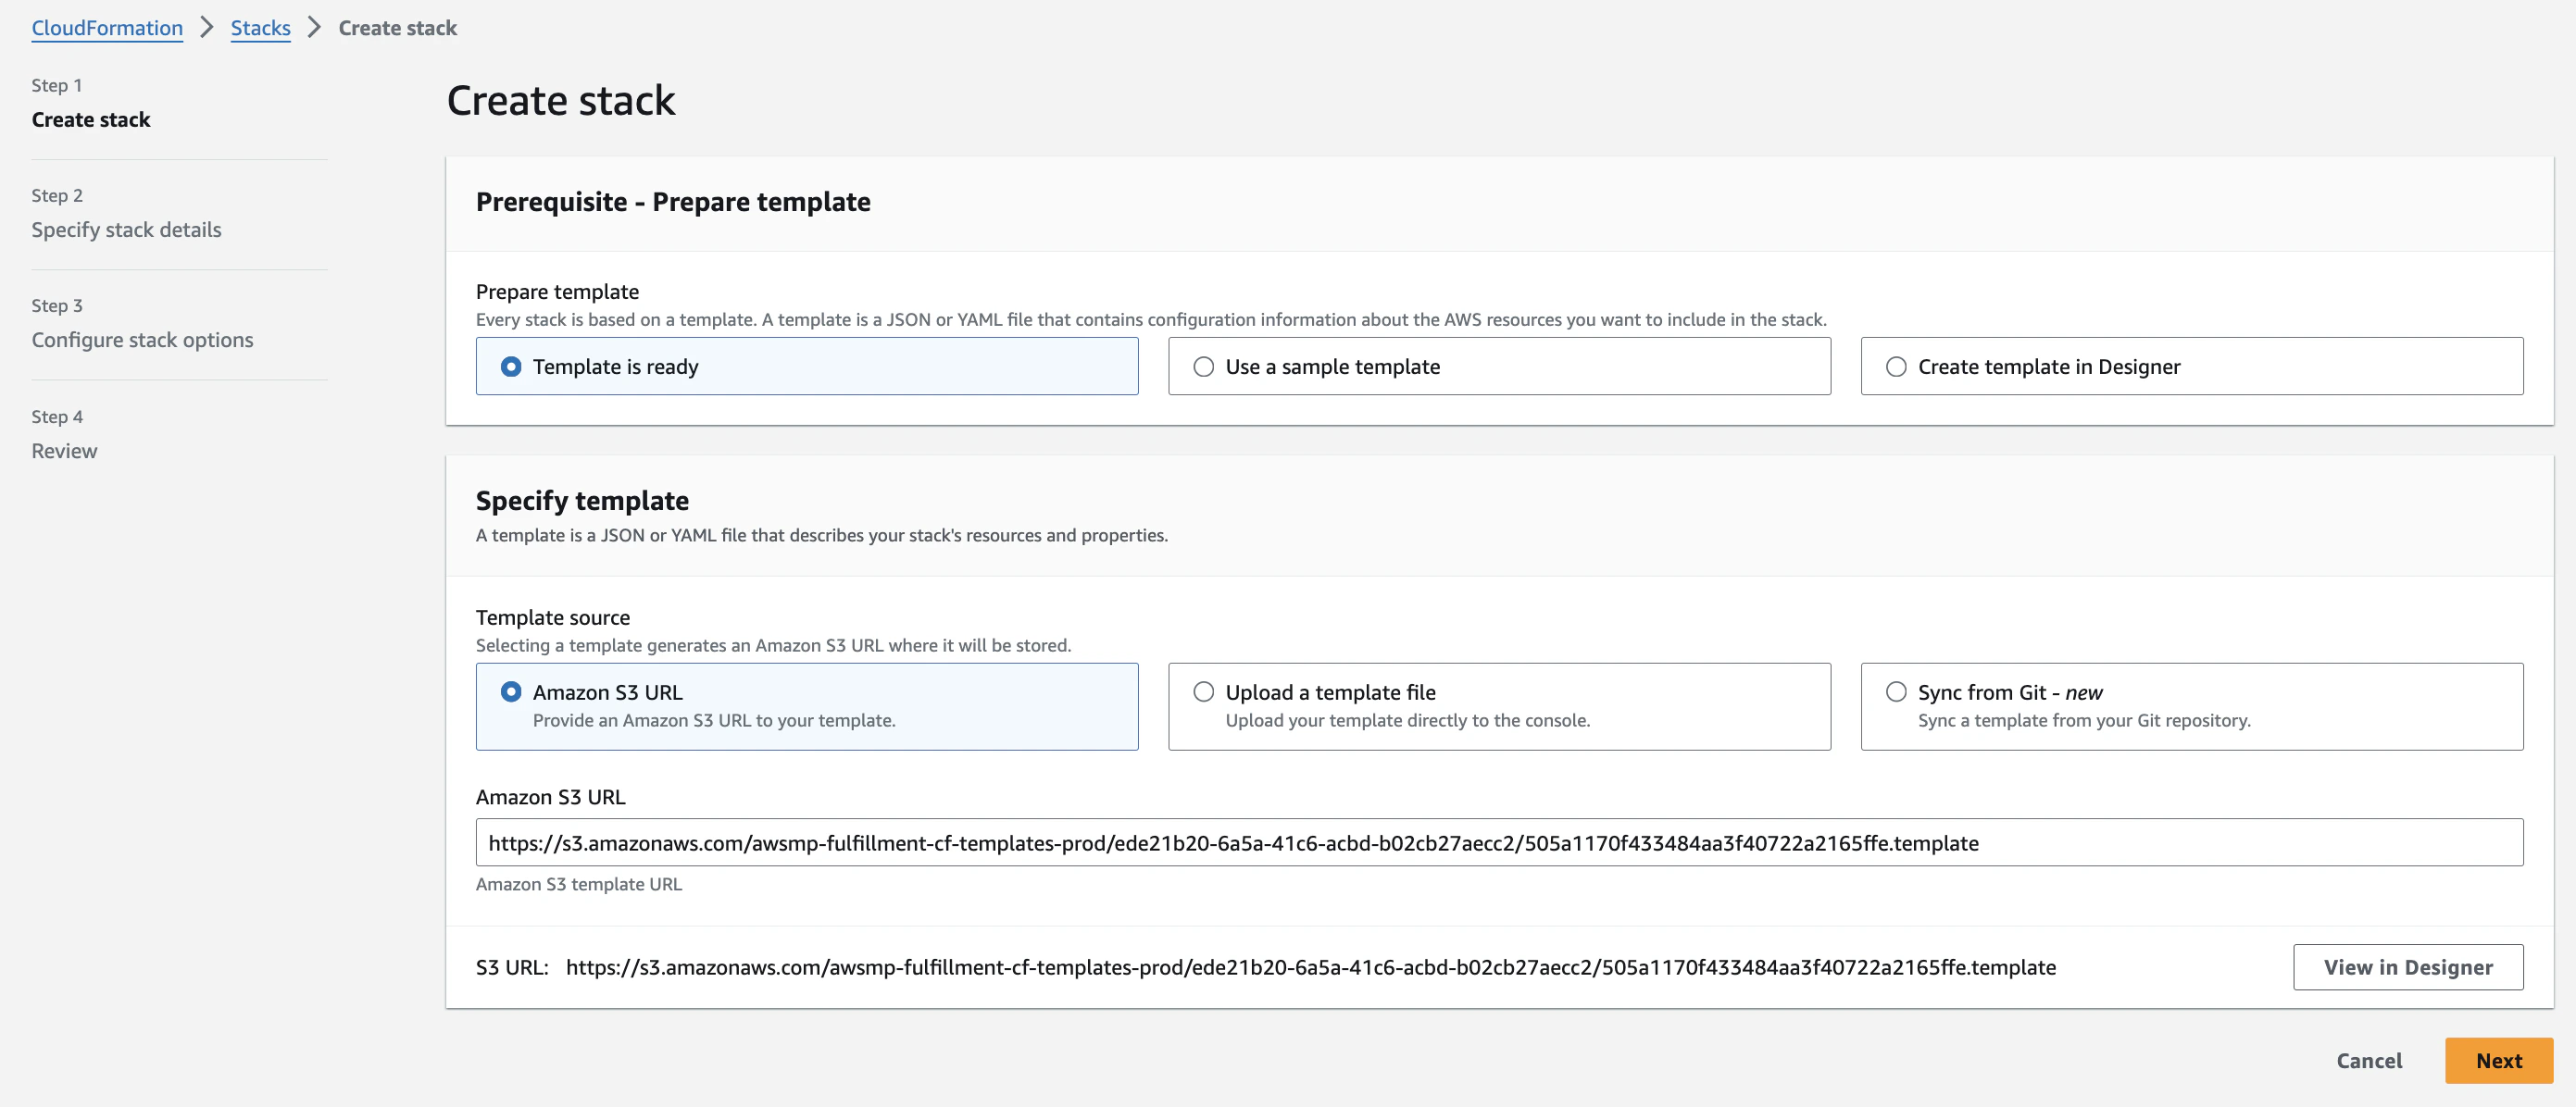The height and width of the screenshot is (1107, 2576).
Task: Open the CloudFormation breadcrumb link
Action: click(107, 28)
